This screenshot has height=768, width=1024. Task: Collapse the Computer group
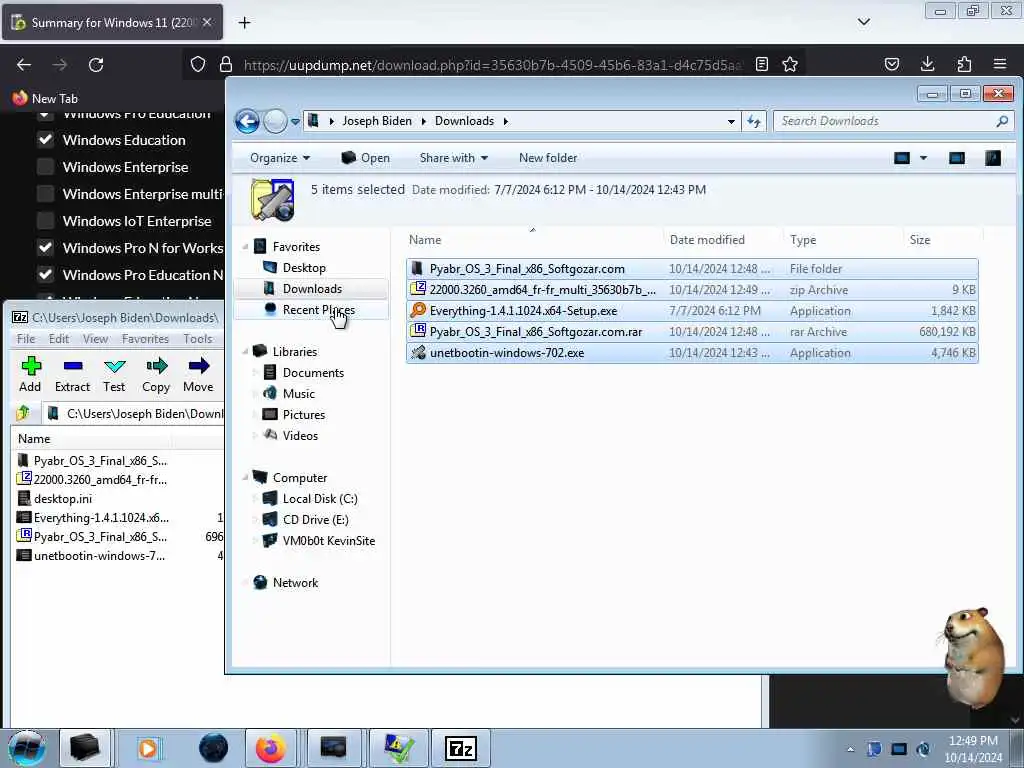coord(246,477)
